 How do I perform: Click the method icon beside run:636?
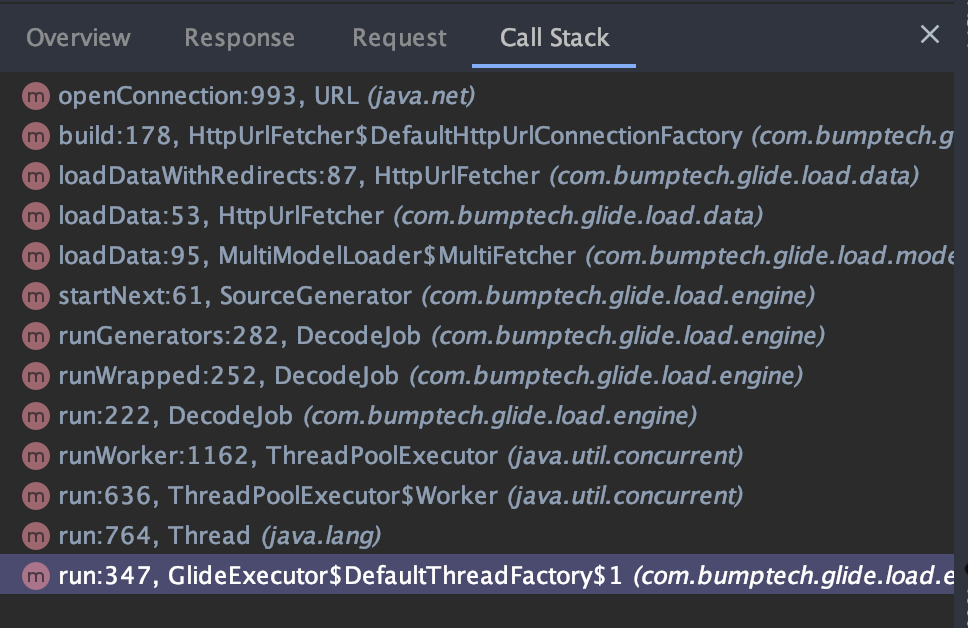[36, 496]
